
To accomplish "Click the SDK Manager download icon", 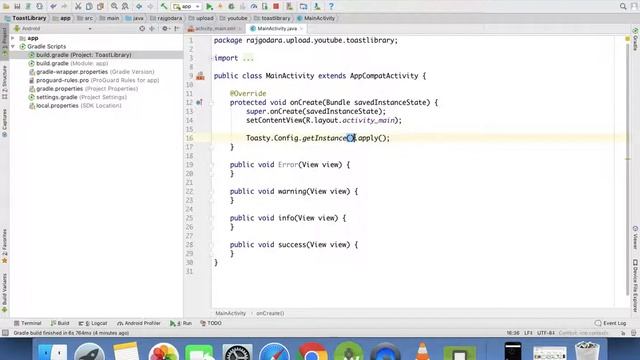I will coord(317,6).
